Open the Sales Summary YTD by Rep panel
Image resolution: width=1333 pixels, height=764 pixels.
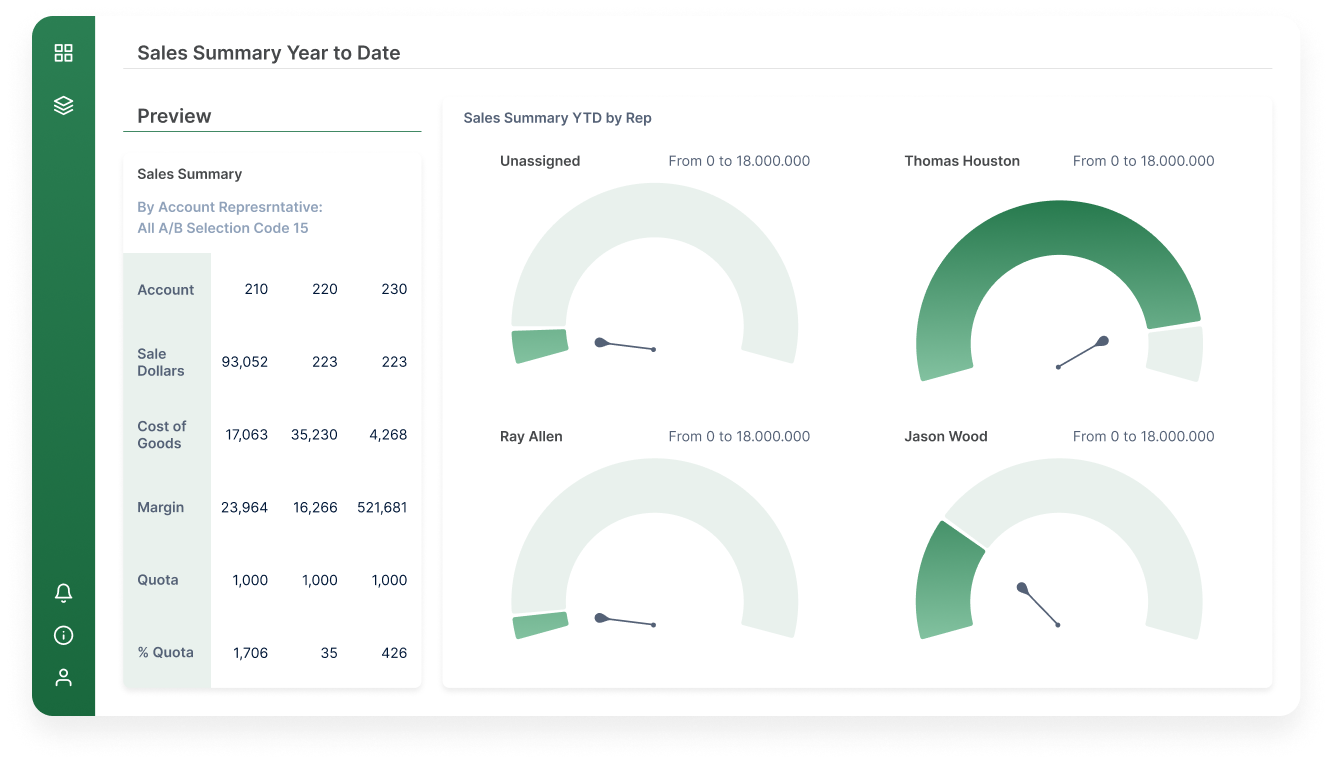557,118
